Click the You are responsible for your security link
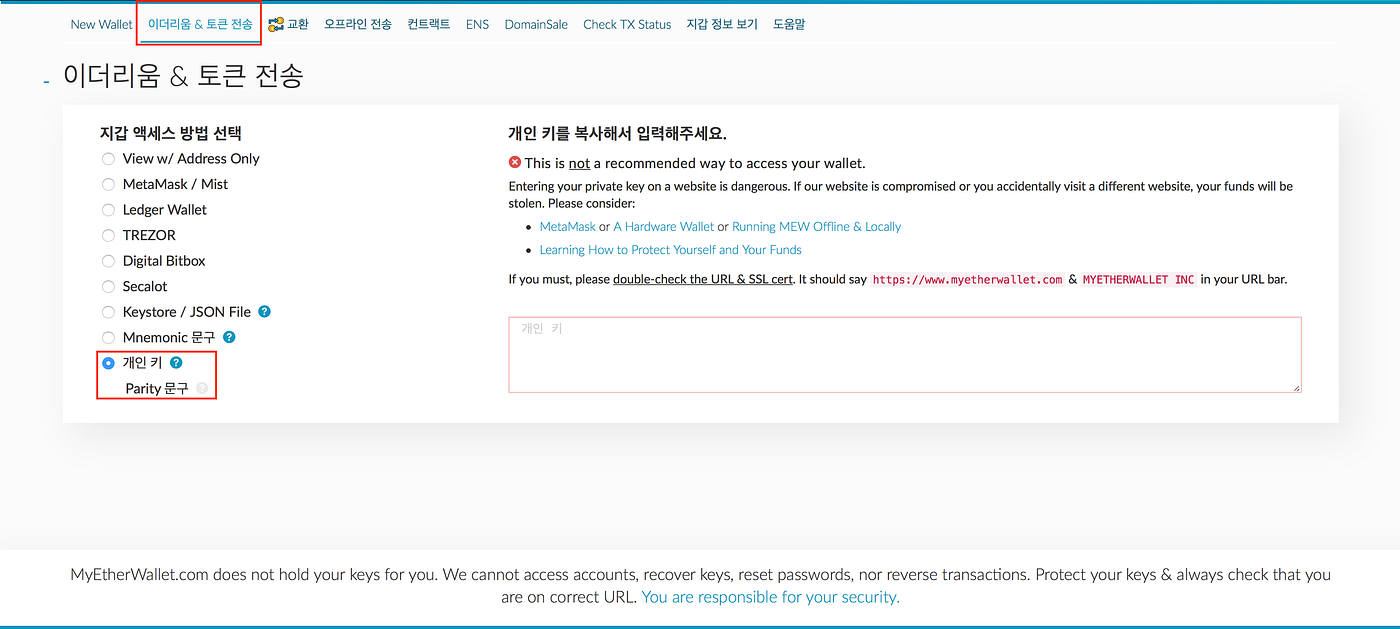 [770, 596]
